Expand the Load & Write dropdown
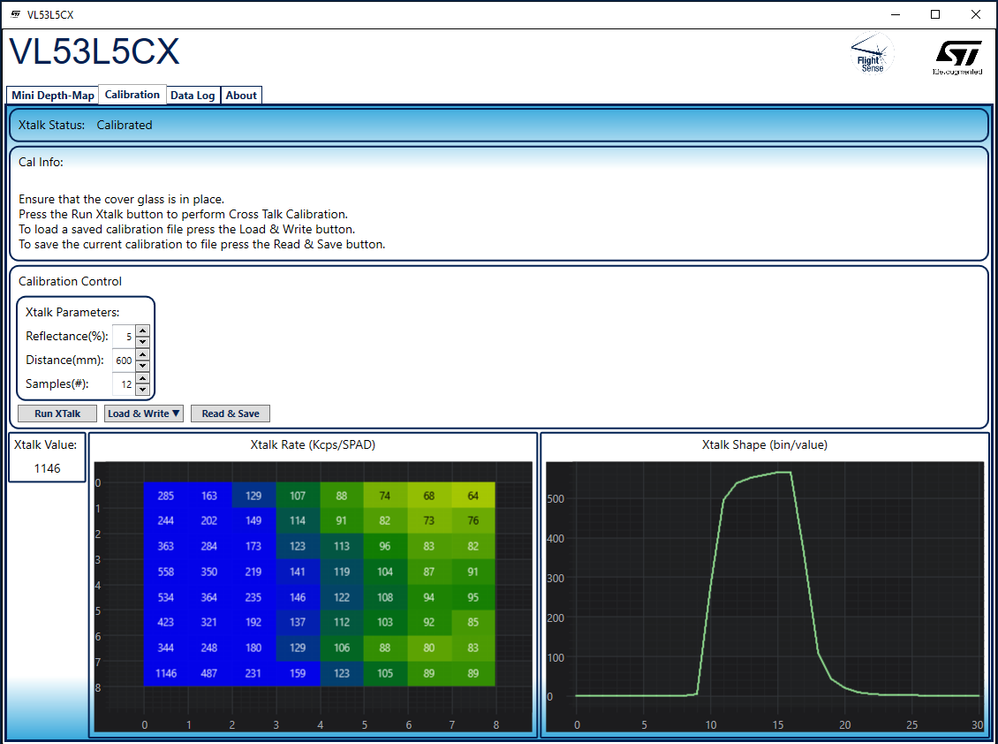 click(x=144, y=414)
